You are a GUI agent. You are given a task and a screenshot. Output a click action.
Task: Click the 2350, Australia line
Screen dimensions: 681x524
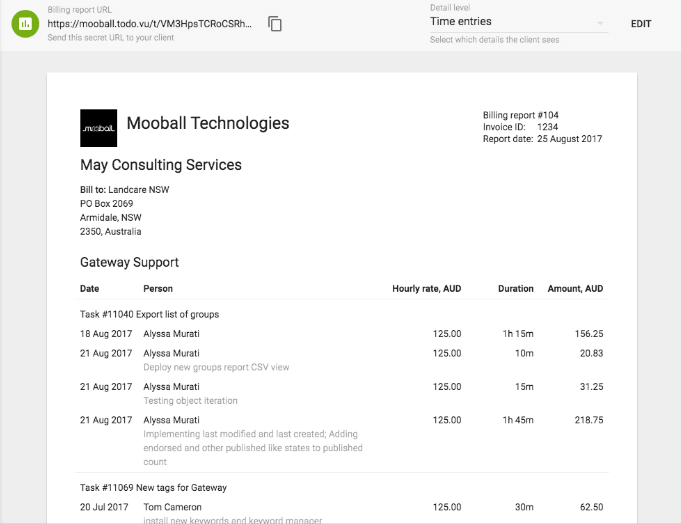point(111,231)
